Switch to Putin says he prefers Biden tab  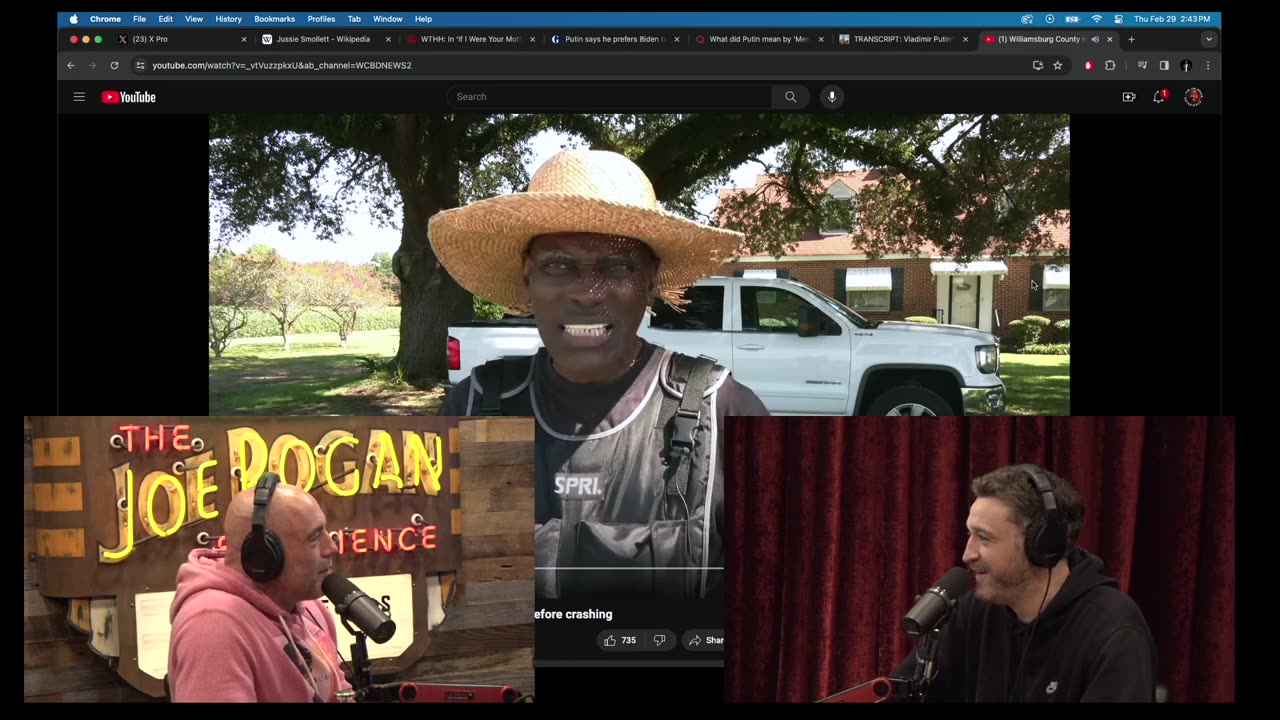615,39
